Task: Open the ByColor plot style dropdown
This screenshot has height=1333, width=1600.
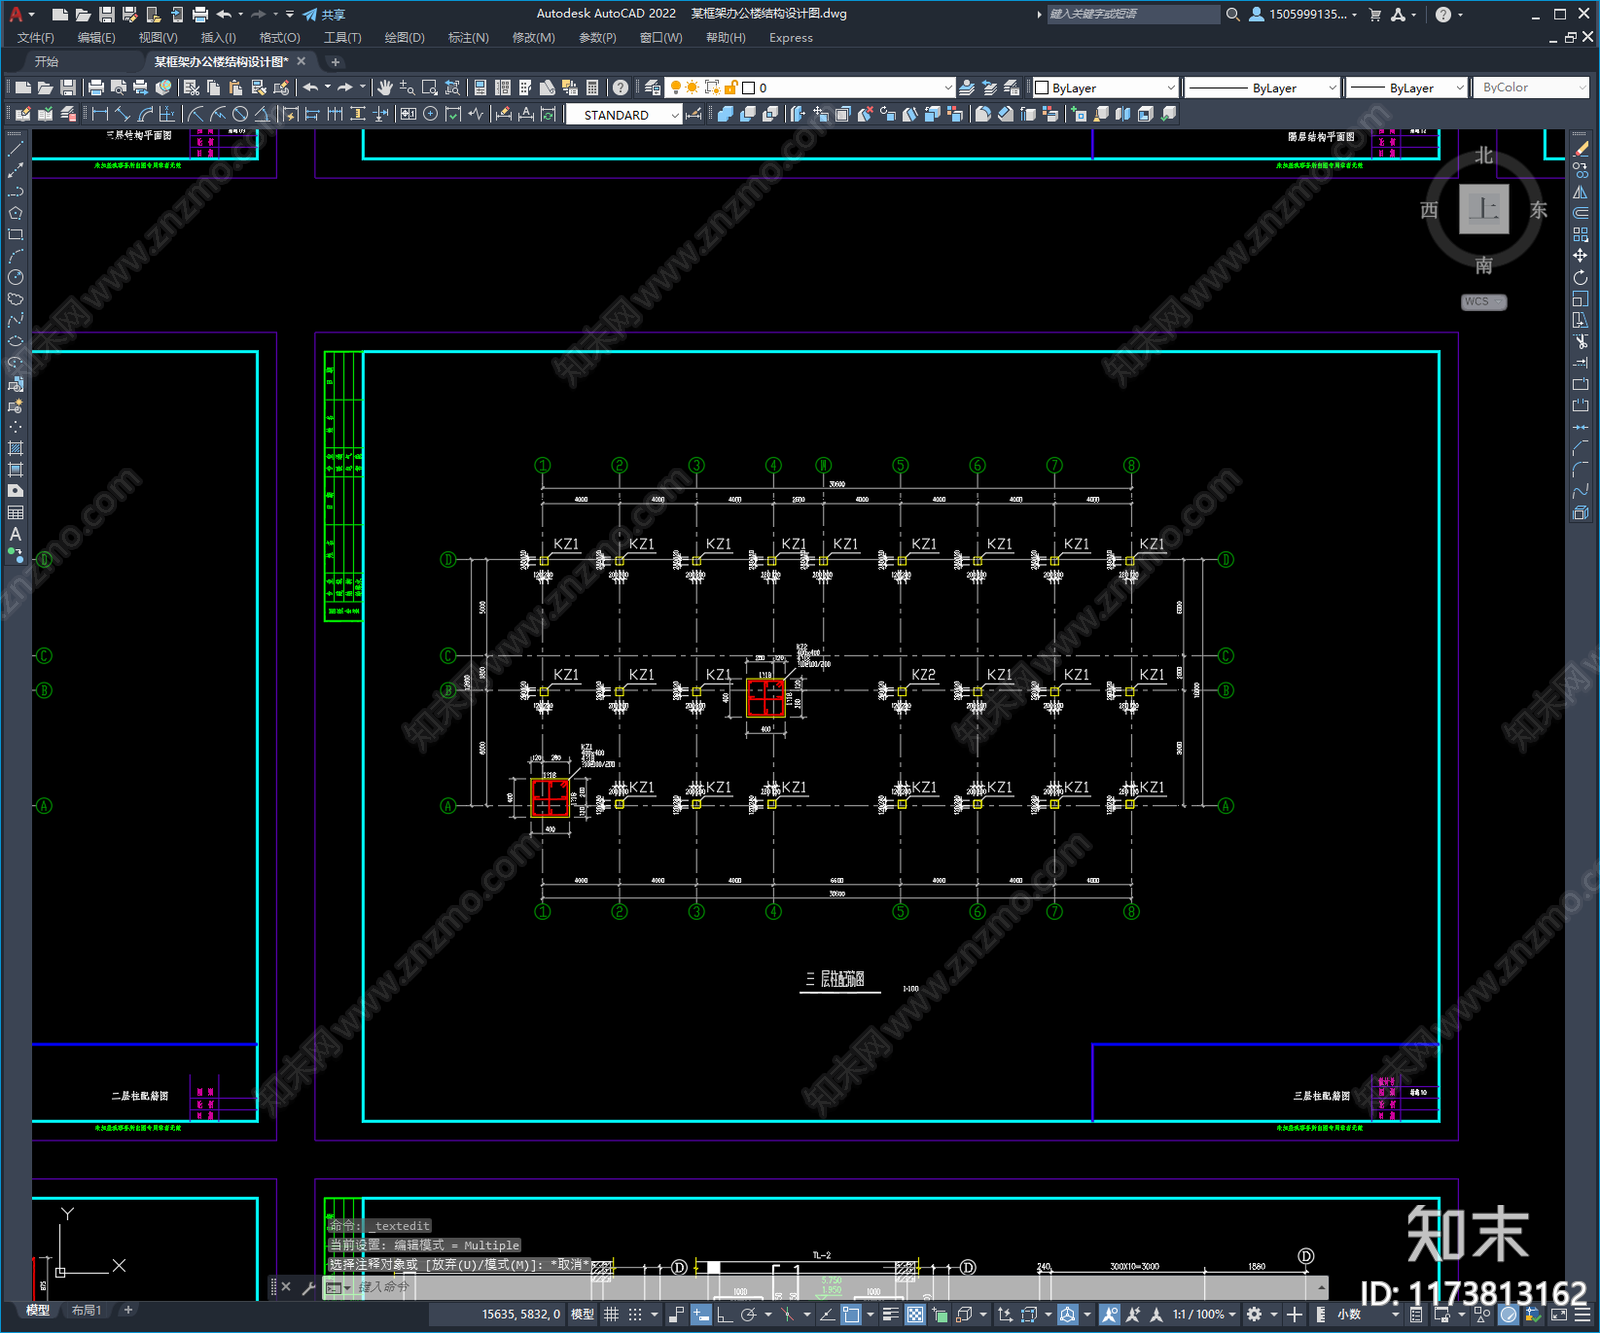Action: click(x=1532, y=88)
